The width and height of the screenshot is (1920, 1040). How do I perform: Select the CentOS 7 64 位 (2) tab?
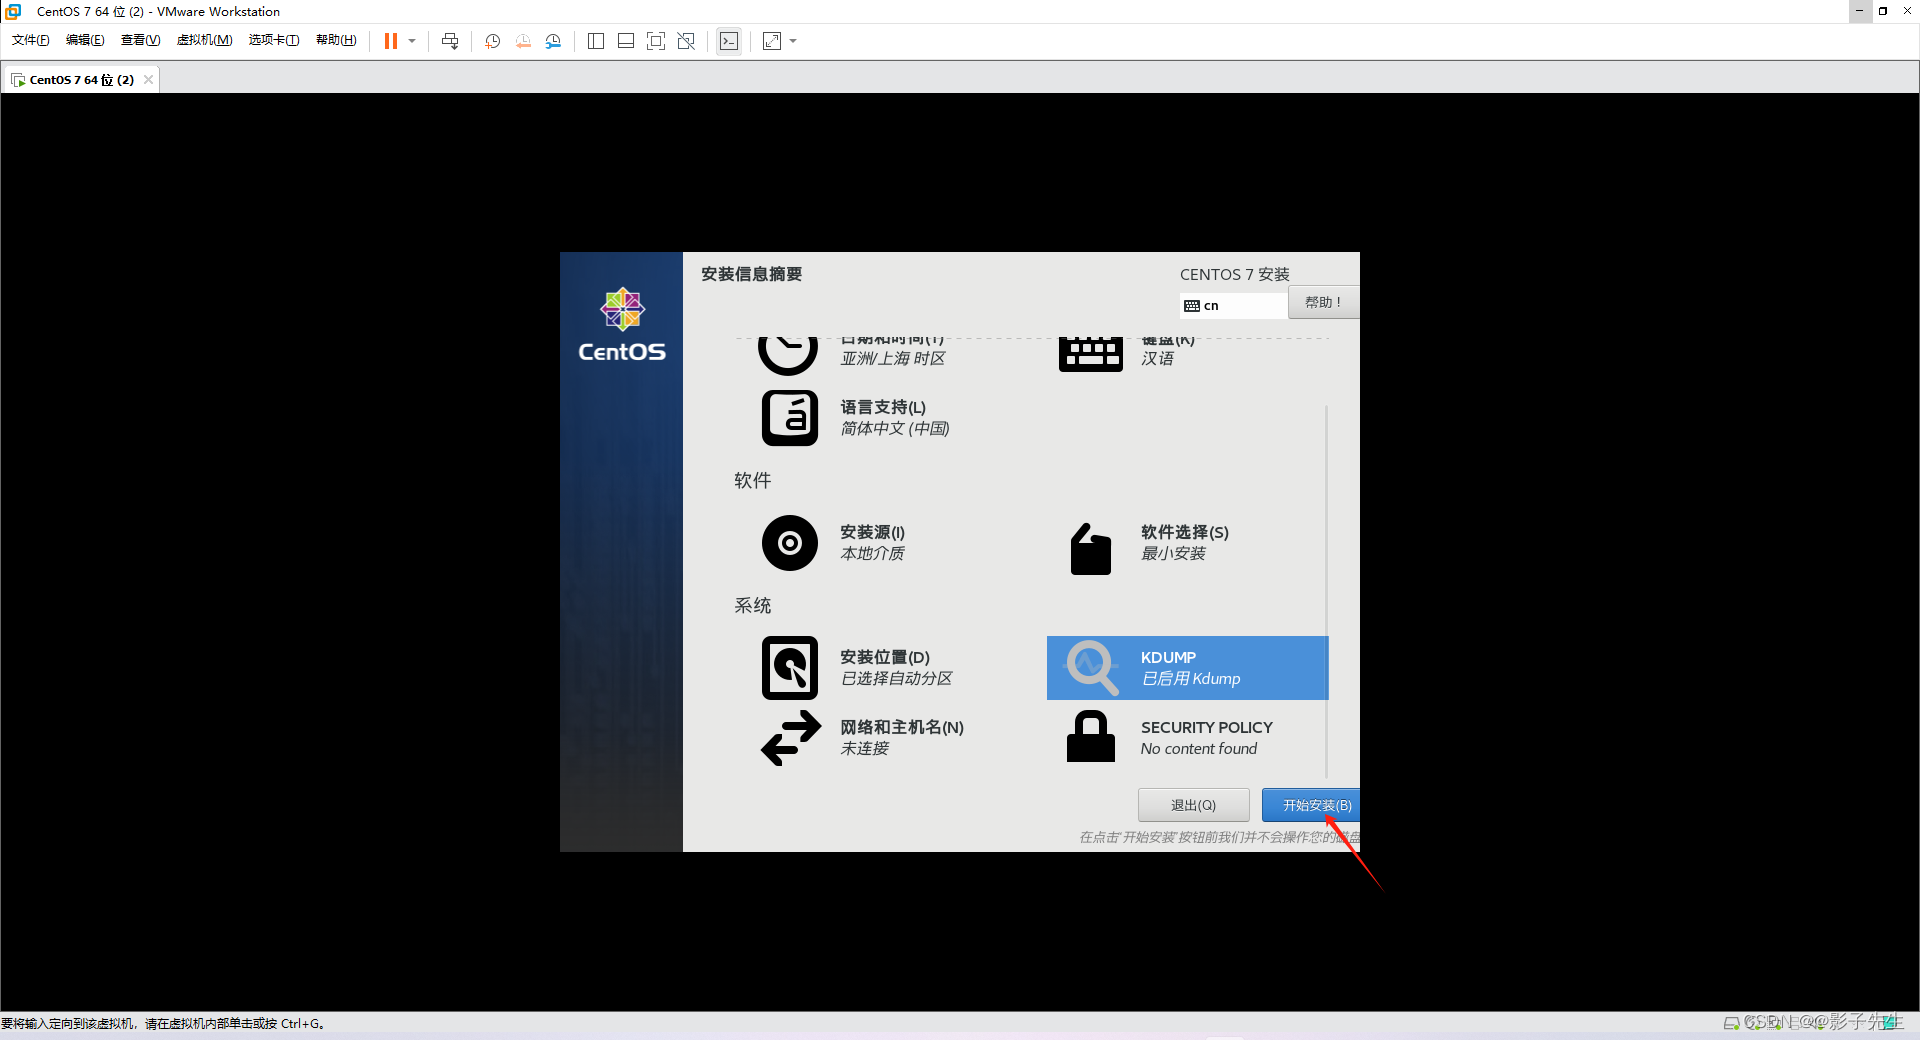[x=81, y=80]
